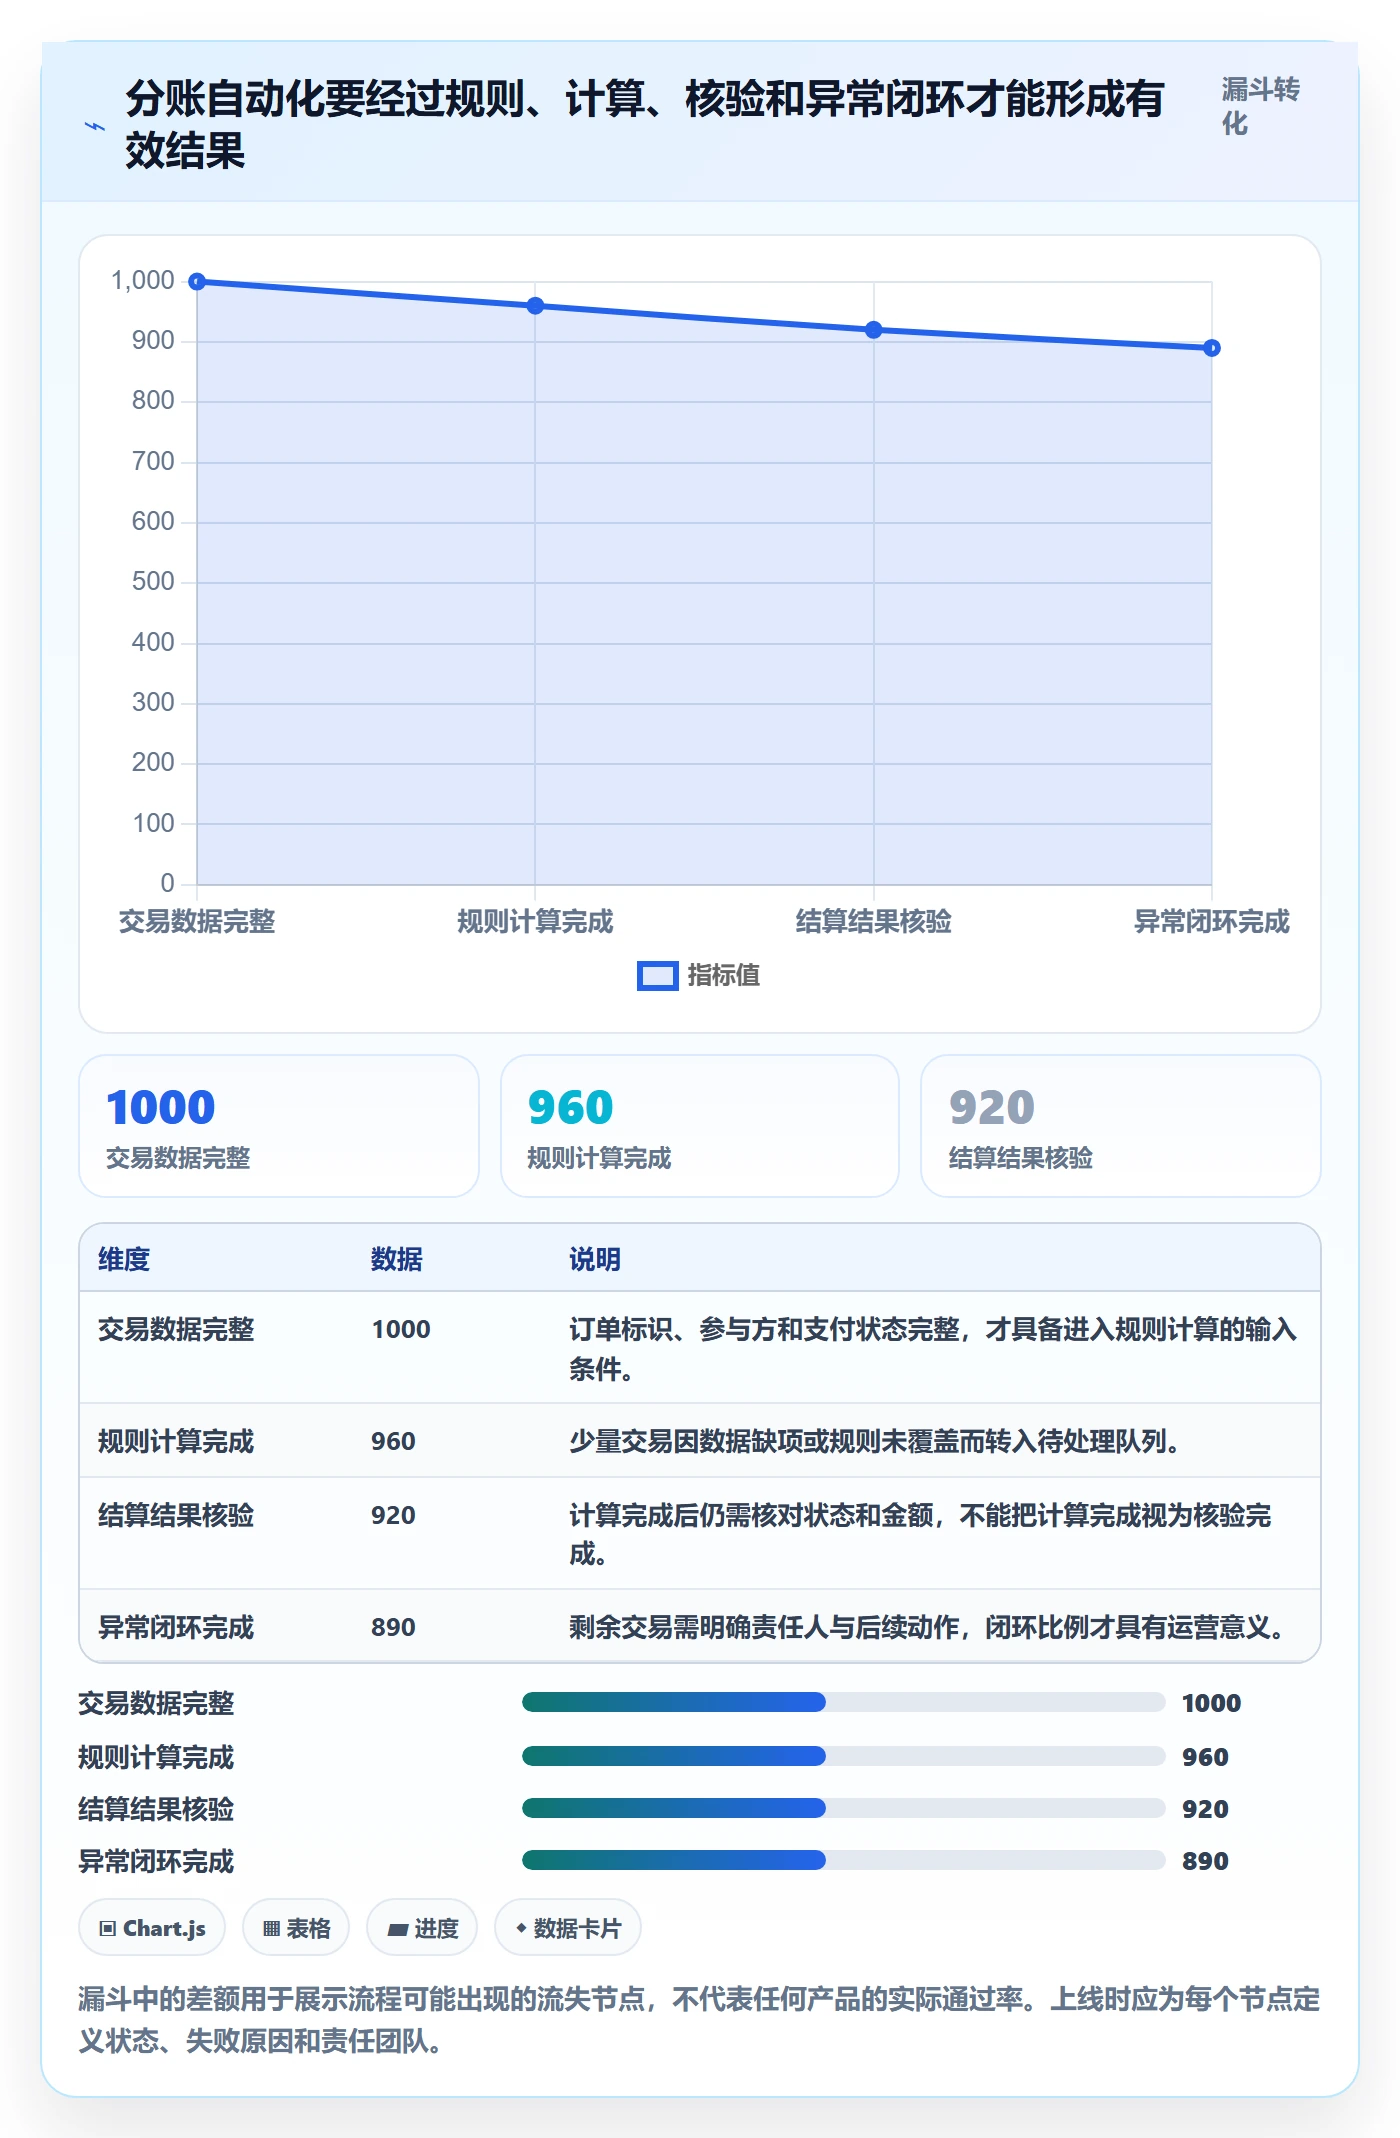The image size is (1400, 2138).
Task: Click description starting 剩余交易需明确责任人
Action: pyautogui.click(x=927, y=1628)
